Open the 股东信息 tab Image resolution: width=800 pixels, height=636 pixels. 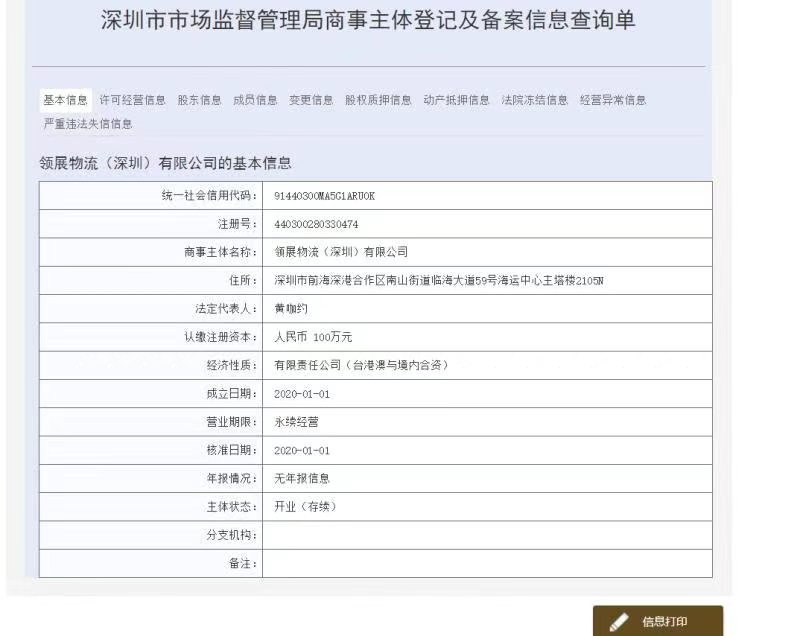tap(200, 100)
